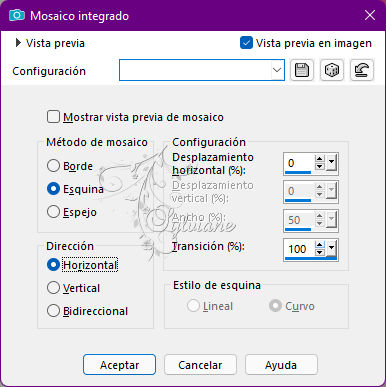
Task: Select the Borde mosaic method
Action: [x=53, y=166]
